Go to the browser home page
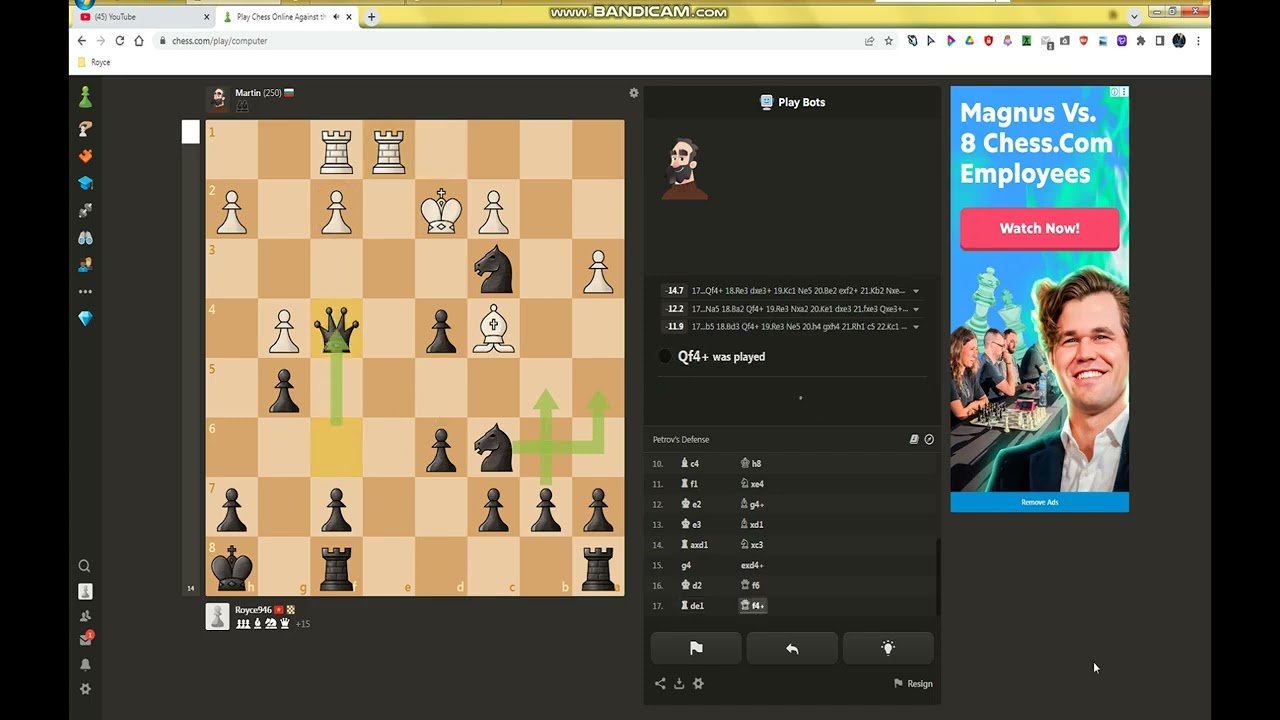 point(139,41)
